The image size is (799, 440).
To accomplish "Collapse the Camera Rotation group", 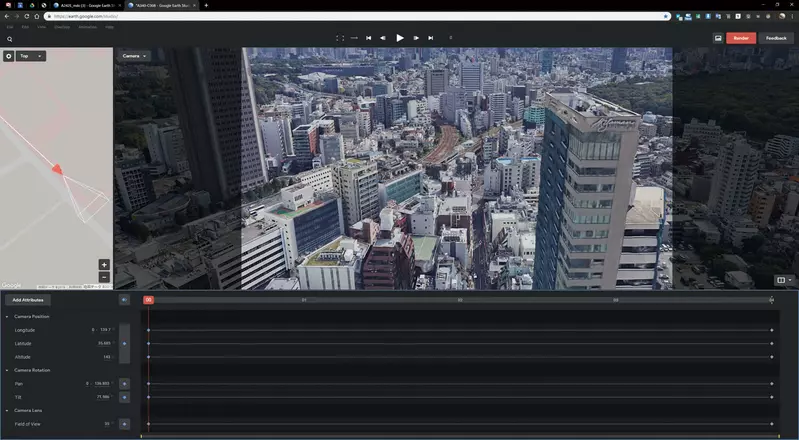I will (x=7, y=370).
